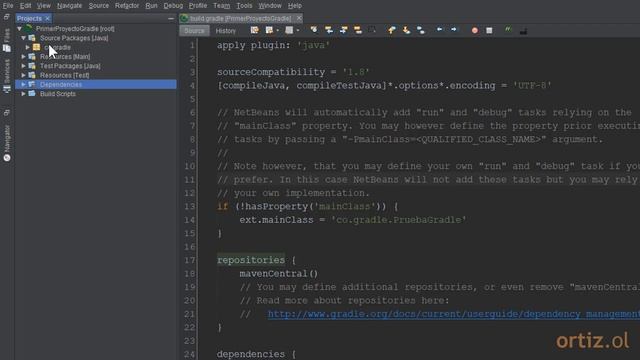Viewport: 640px width, 360px height.
Task: Stop macro recording with square icon
Action: click(489, 30)
